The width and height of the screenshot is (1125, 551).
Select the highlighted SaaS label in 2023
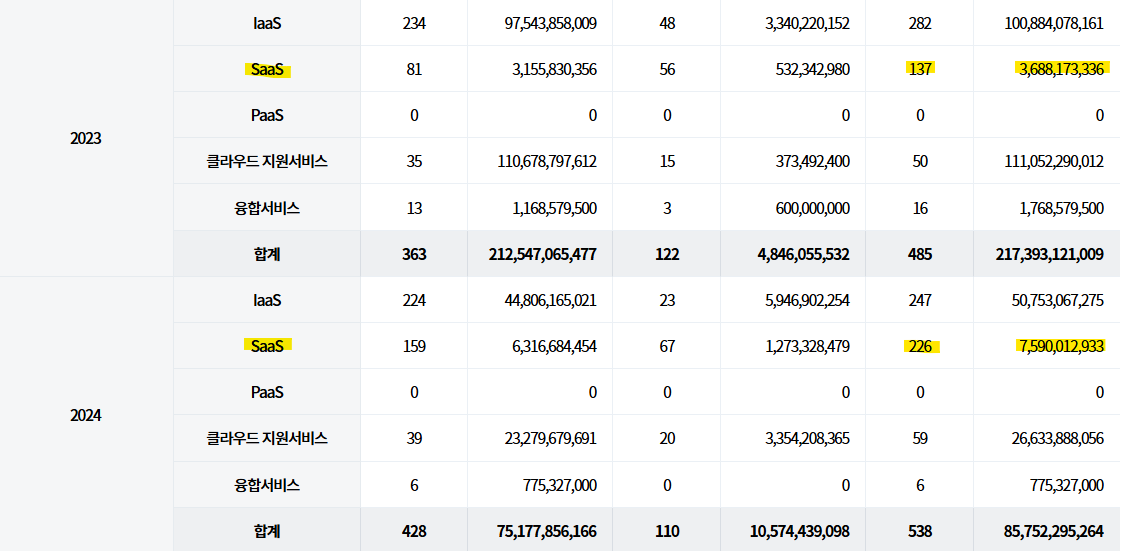coord(267,69)
